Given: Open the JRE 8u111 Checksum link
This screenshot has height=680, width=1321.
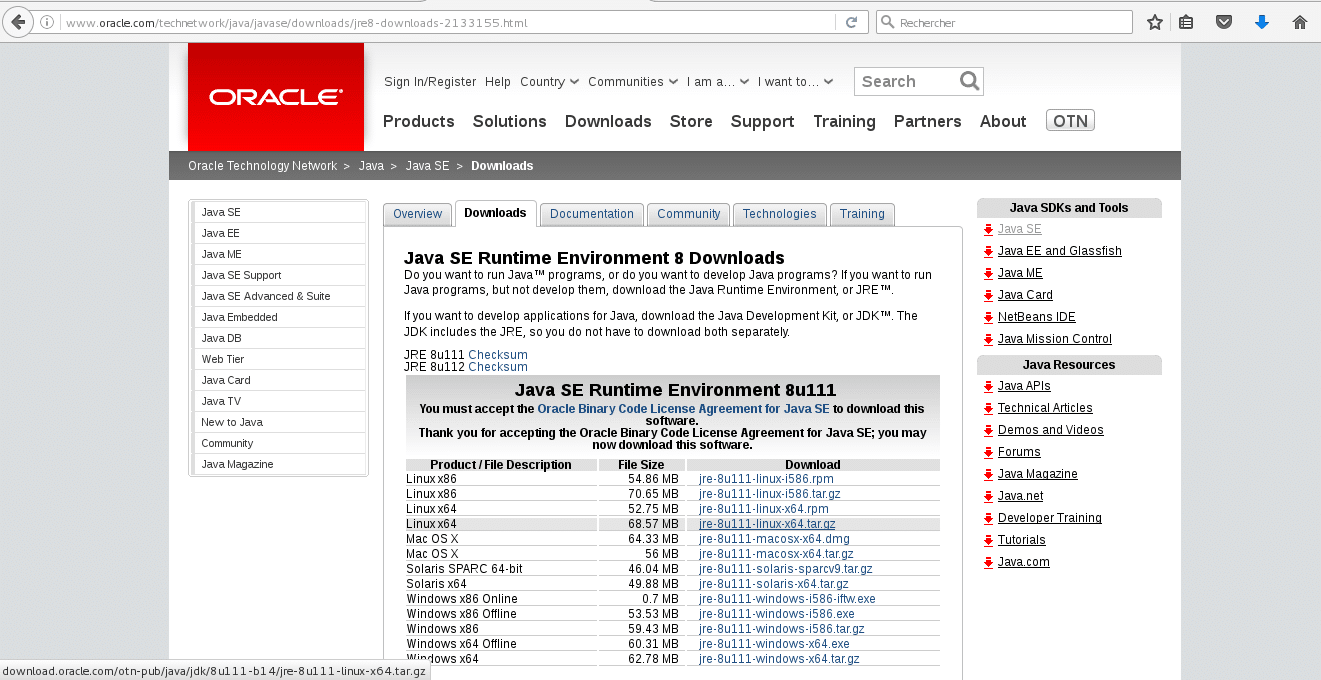Looking at the screenshot, I should coord(498,355).
